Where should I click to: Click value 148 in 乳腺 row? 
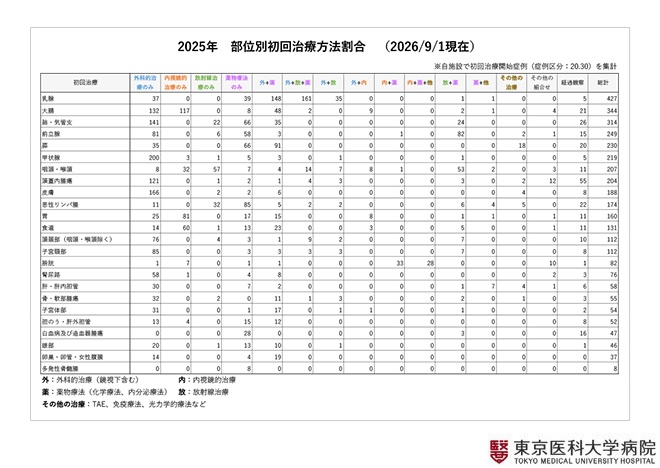pos(276,98)
